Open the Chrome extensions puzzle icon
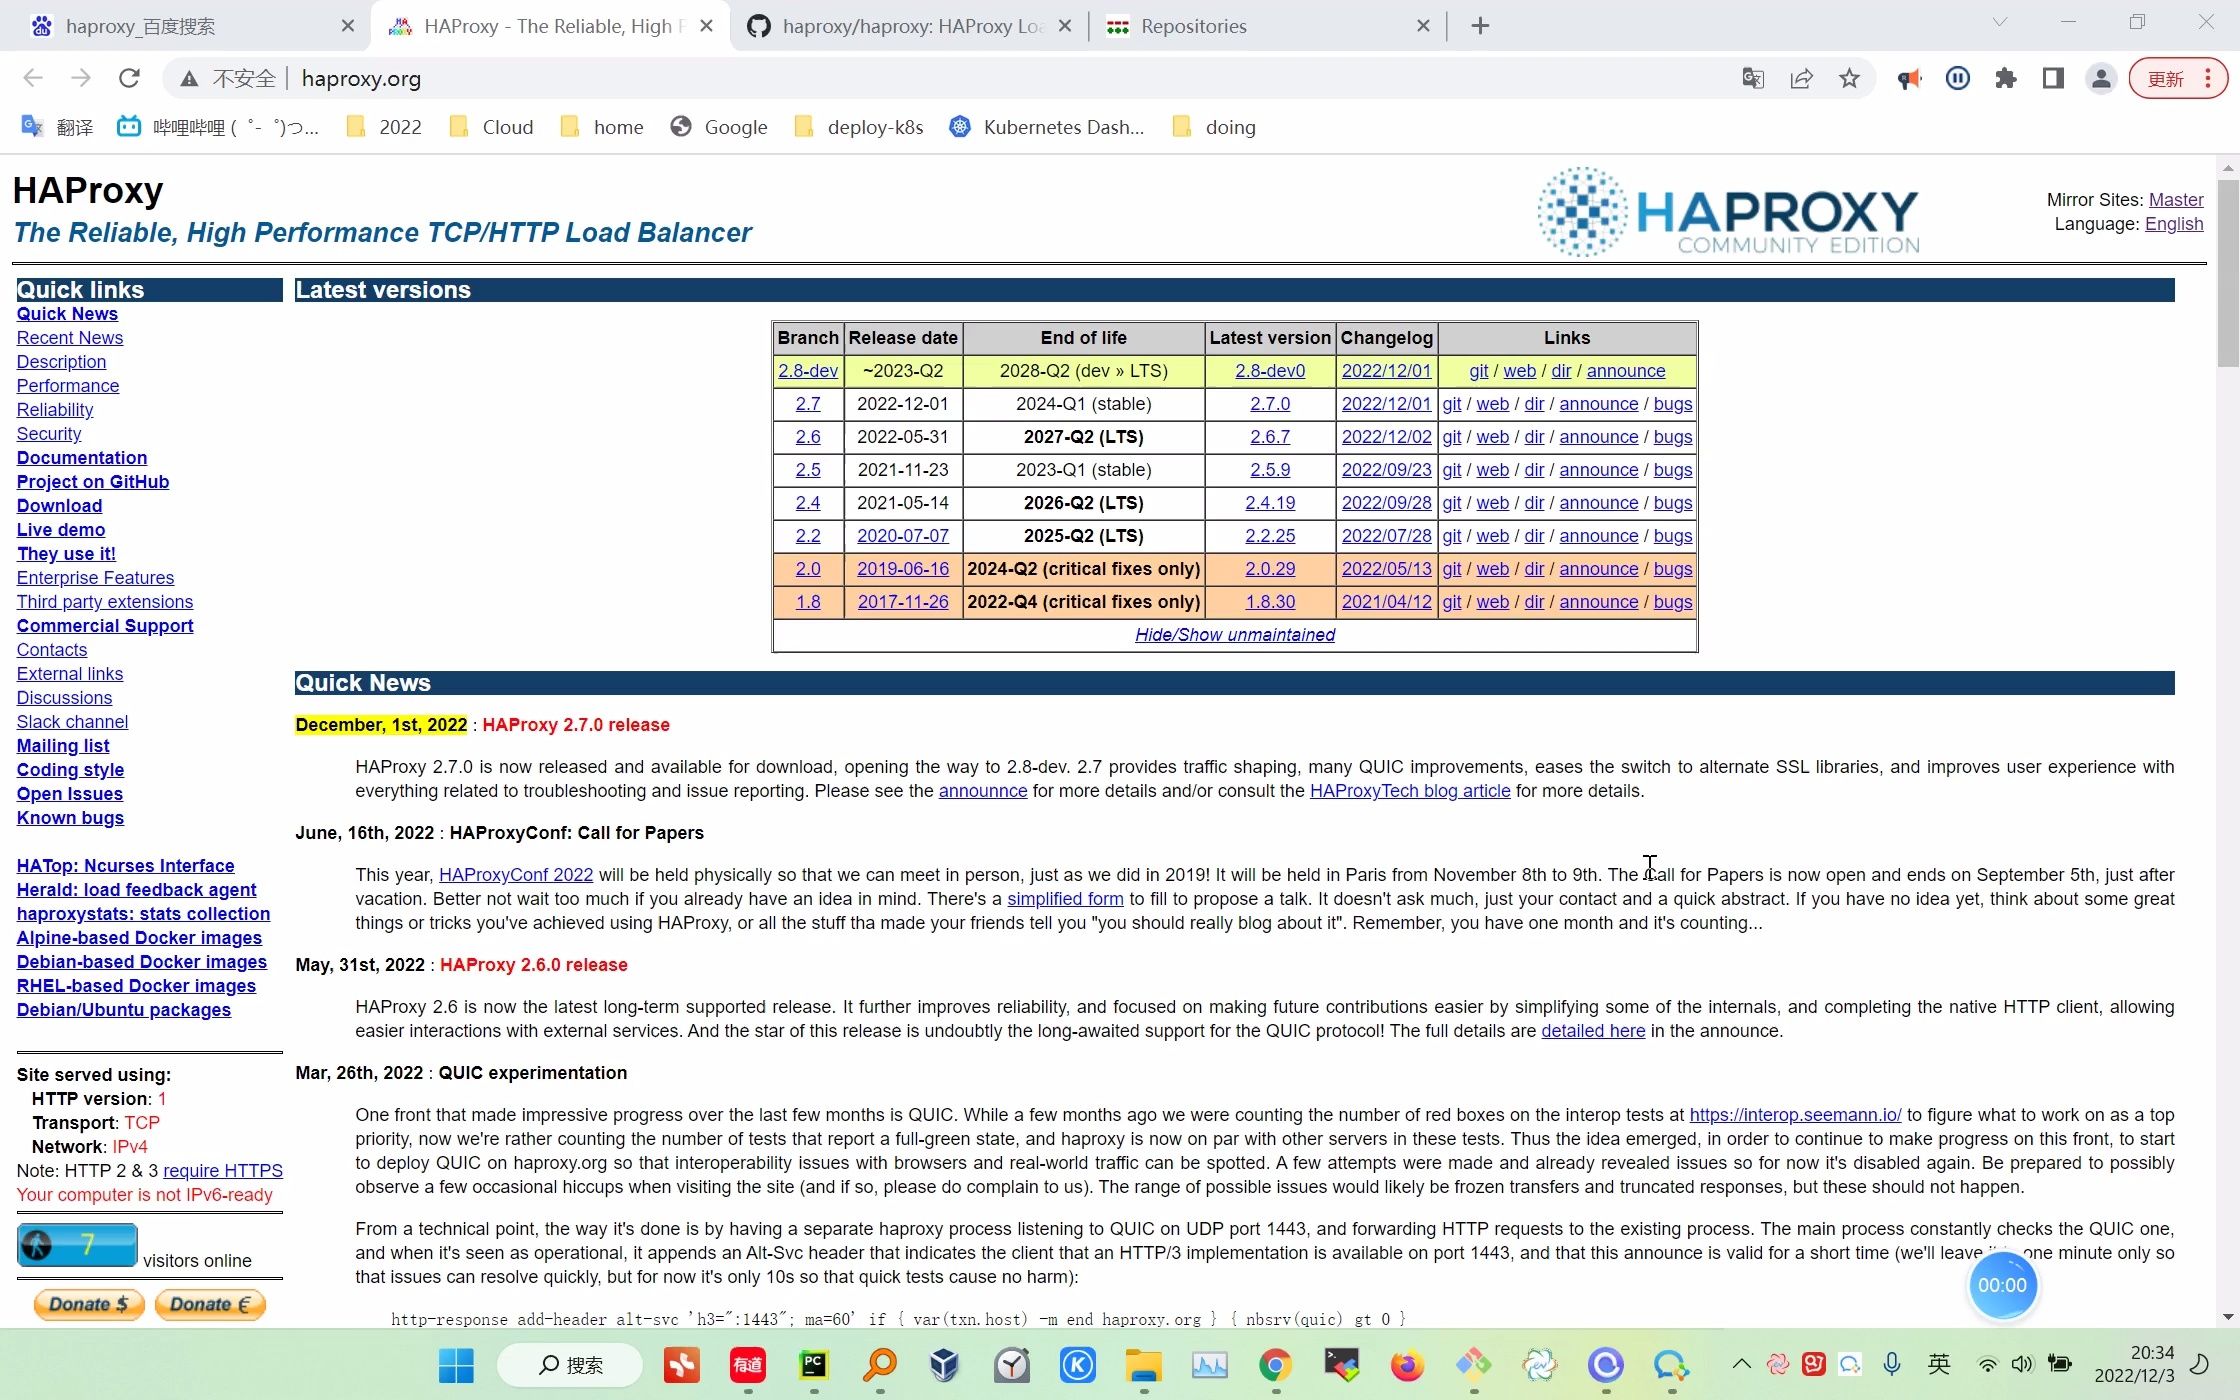 click(x=2005, y=78)
